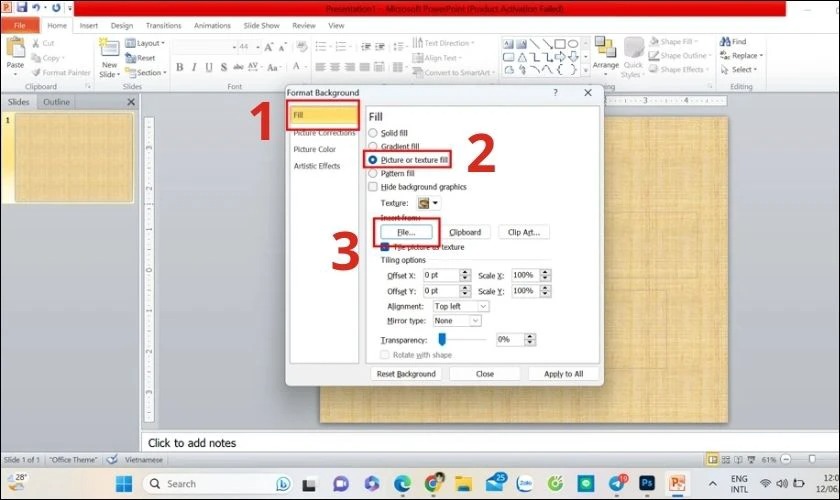
Task: Select Solid fill radio option
Action: tap(373, 132)
